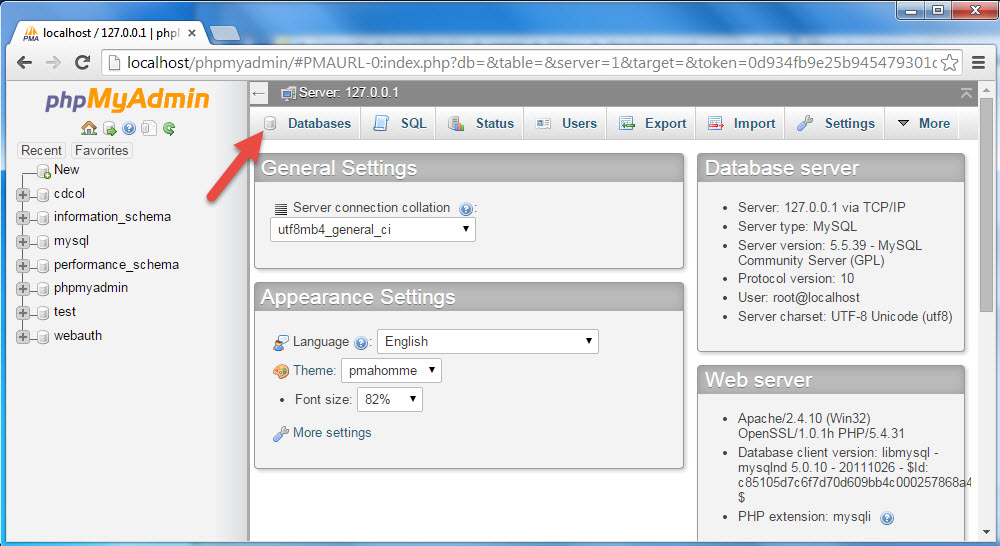This screenshot has width=1000, height=546.
Task: Expand the mysql database tree node
Action: coord(23,242)
